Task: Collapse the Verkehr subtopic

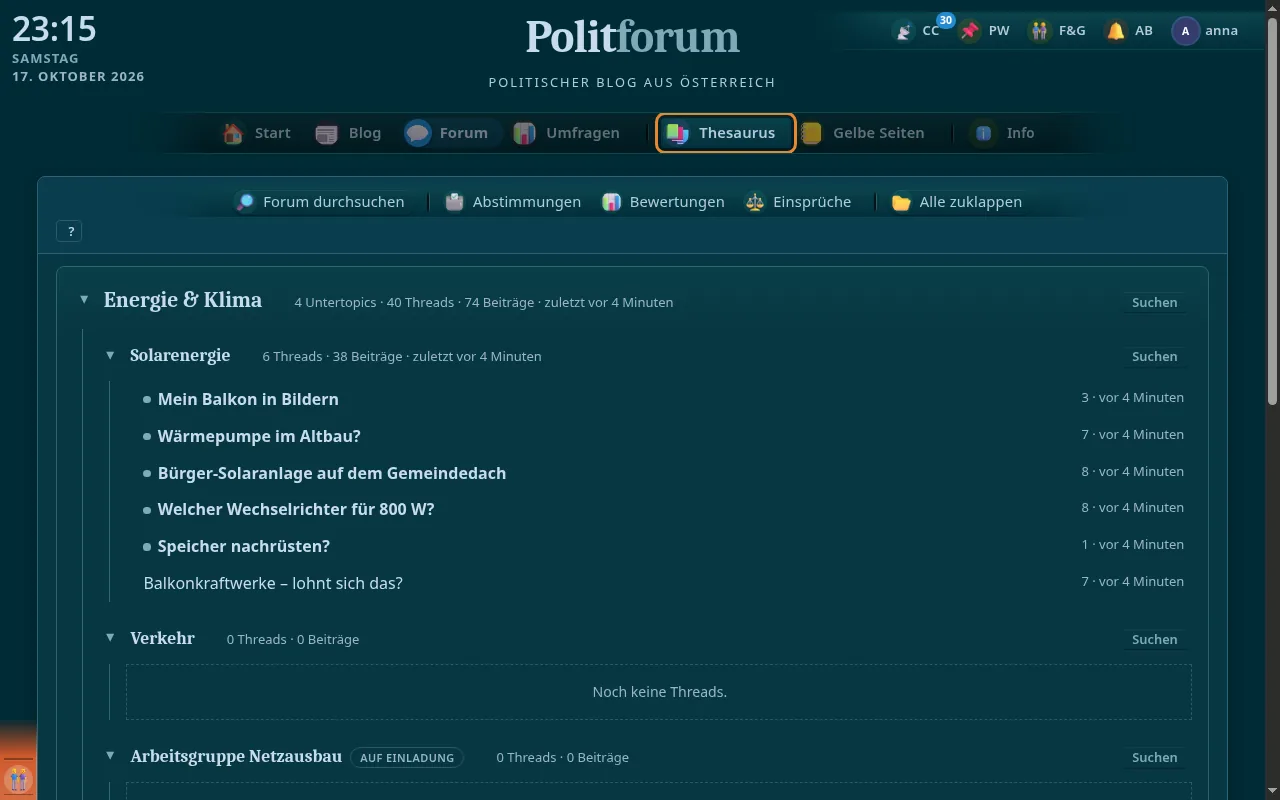Action: (x=110, y=638)
